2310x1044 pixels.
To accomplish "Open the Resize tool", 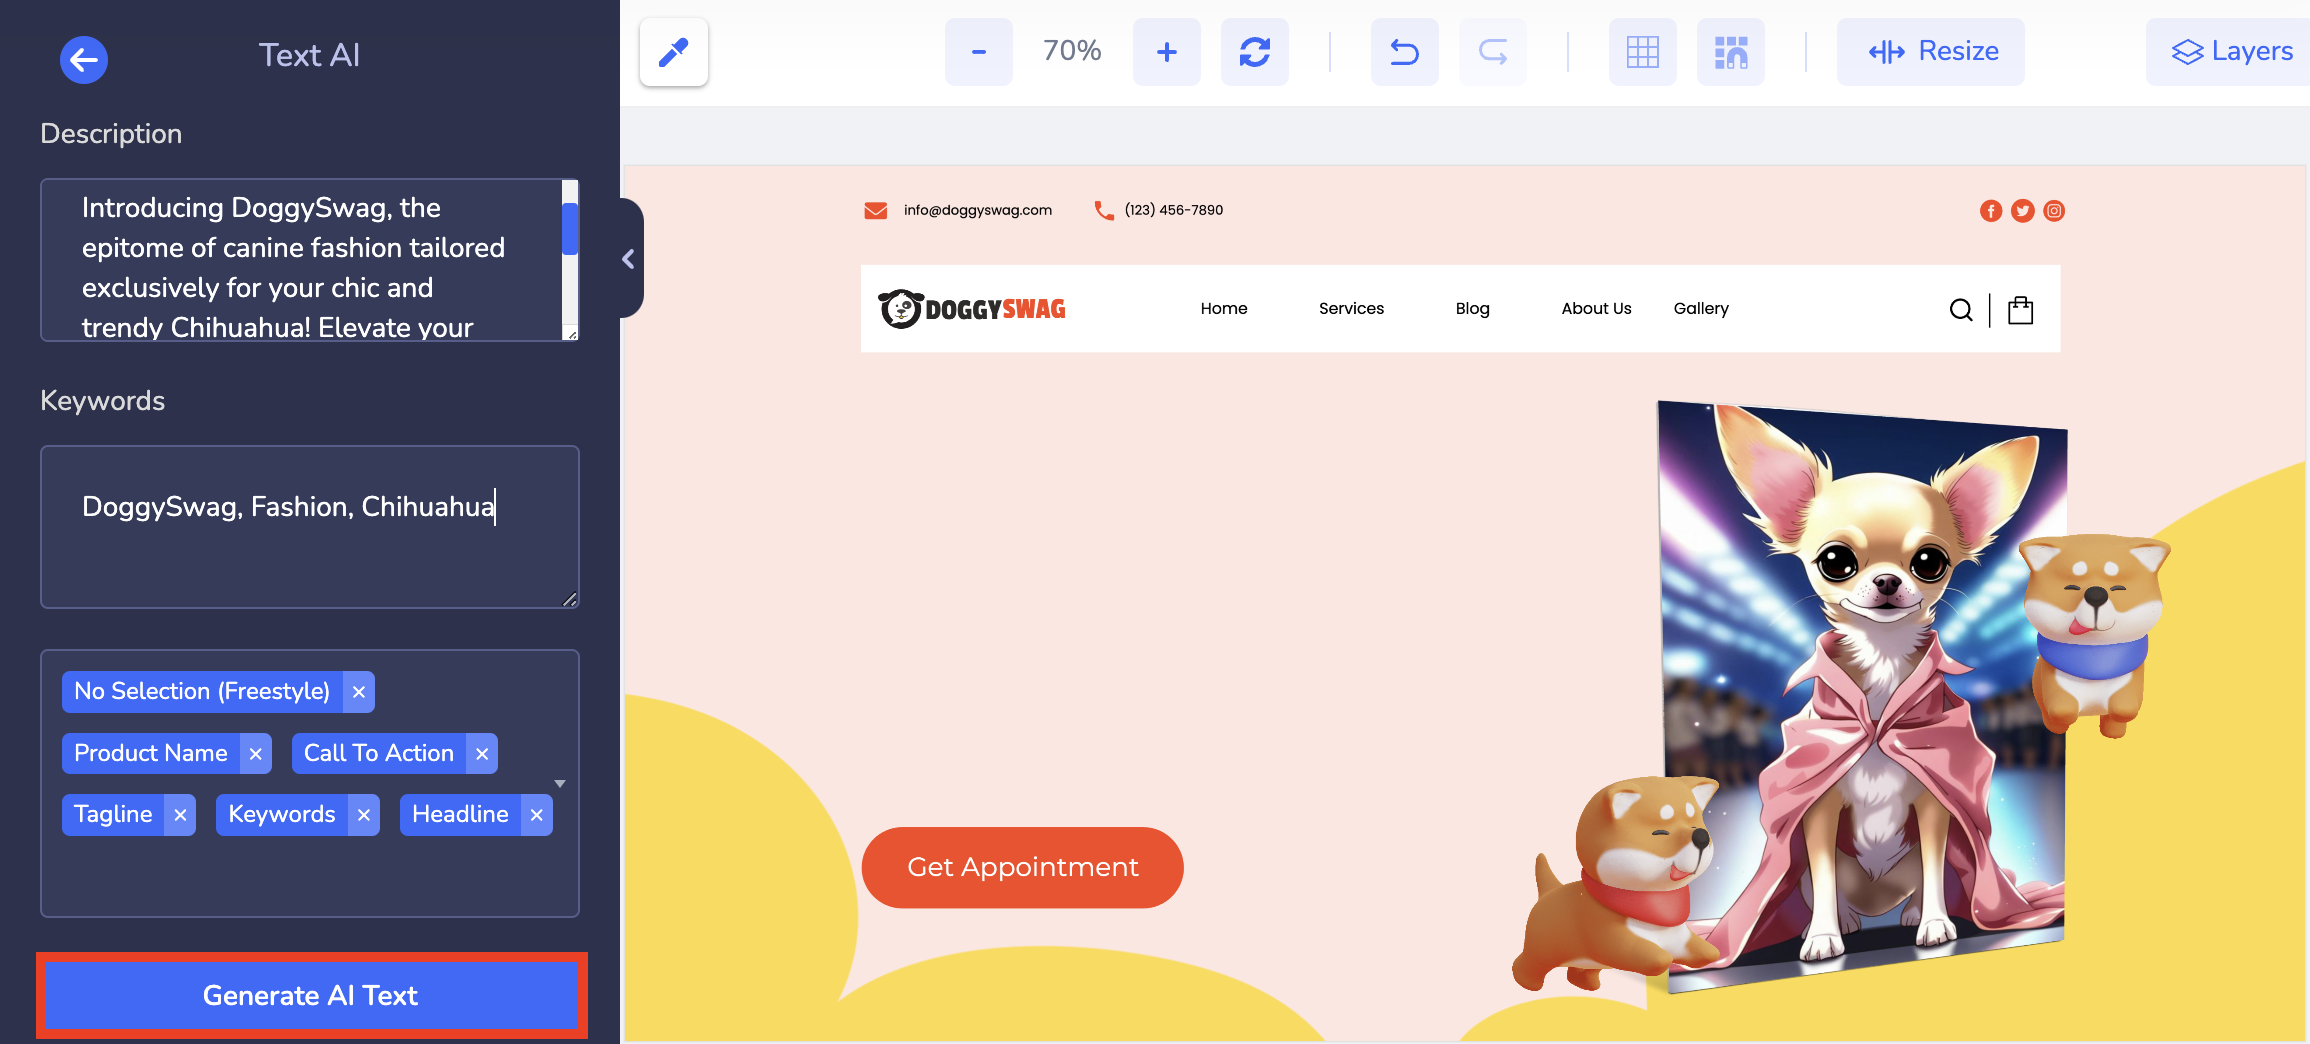I will click(x=1930, y=51).
